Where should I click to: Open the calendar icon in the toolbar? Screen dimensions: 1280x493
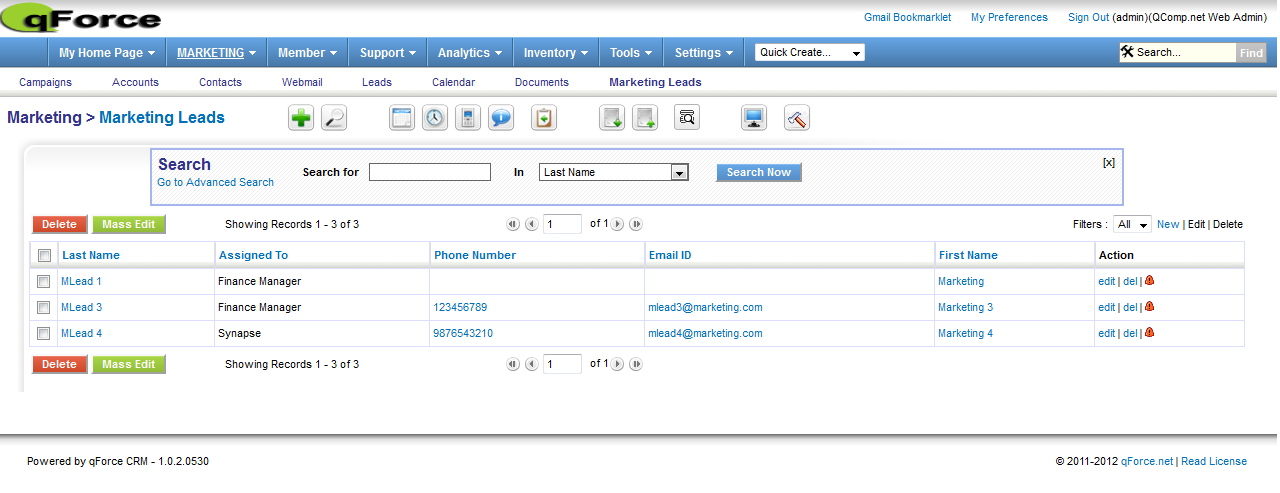(402, 119)
